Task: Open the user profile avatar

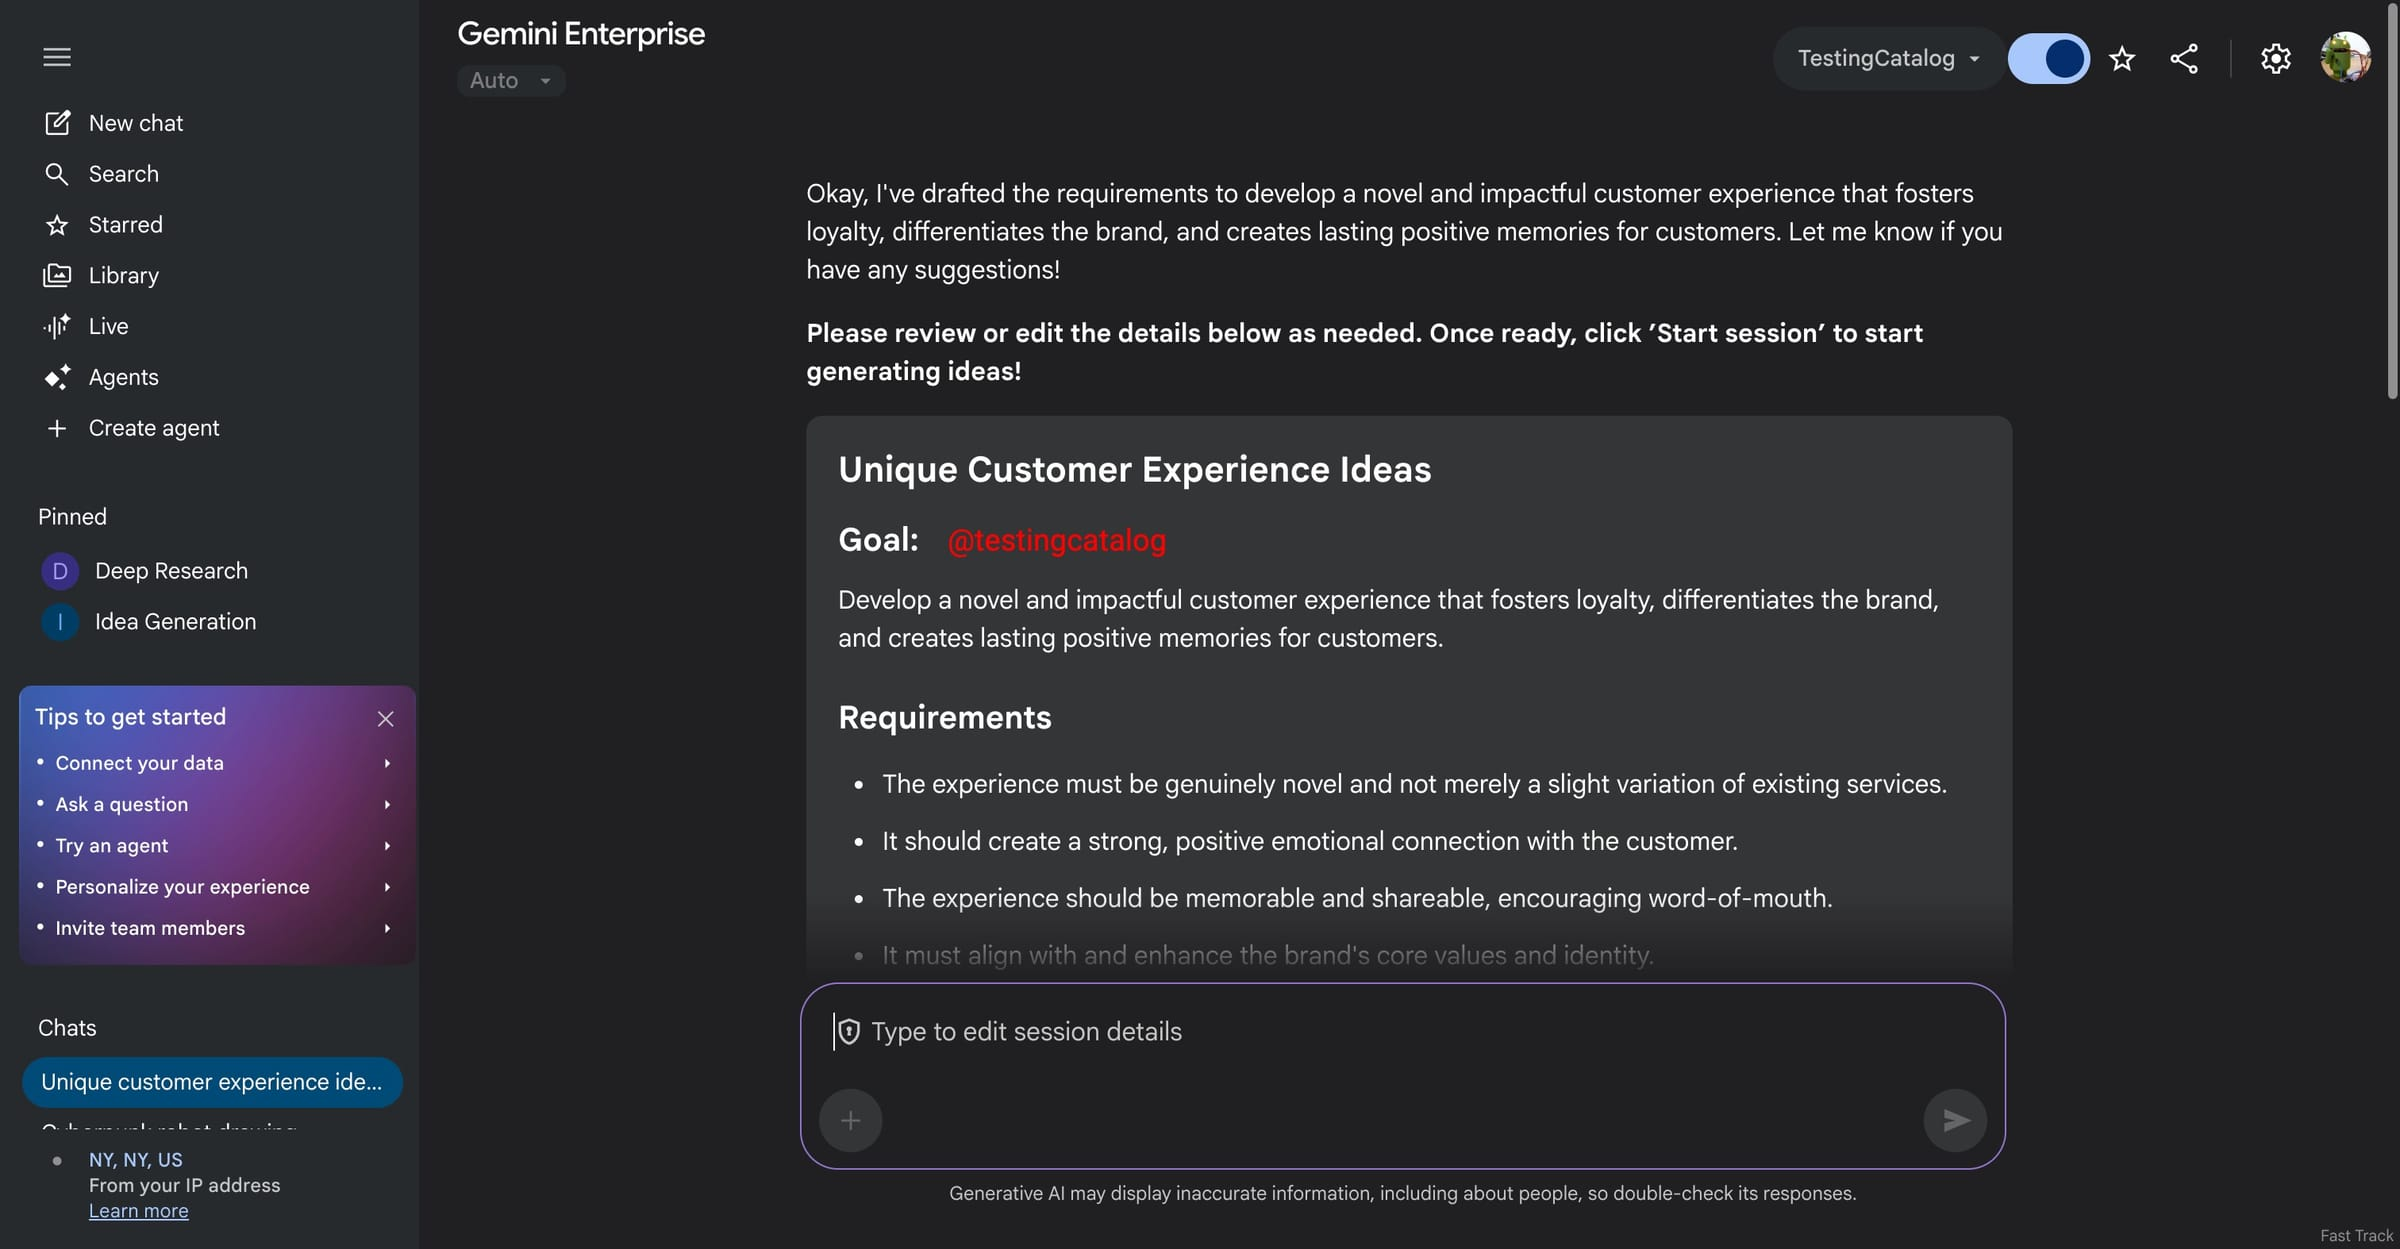Action: pyautogui.click(x=2344, y=57)
